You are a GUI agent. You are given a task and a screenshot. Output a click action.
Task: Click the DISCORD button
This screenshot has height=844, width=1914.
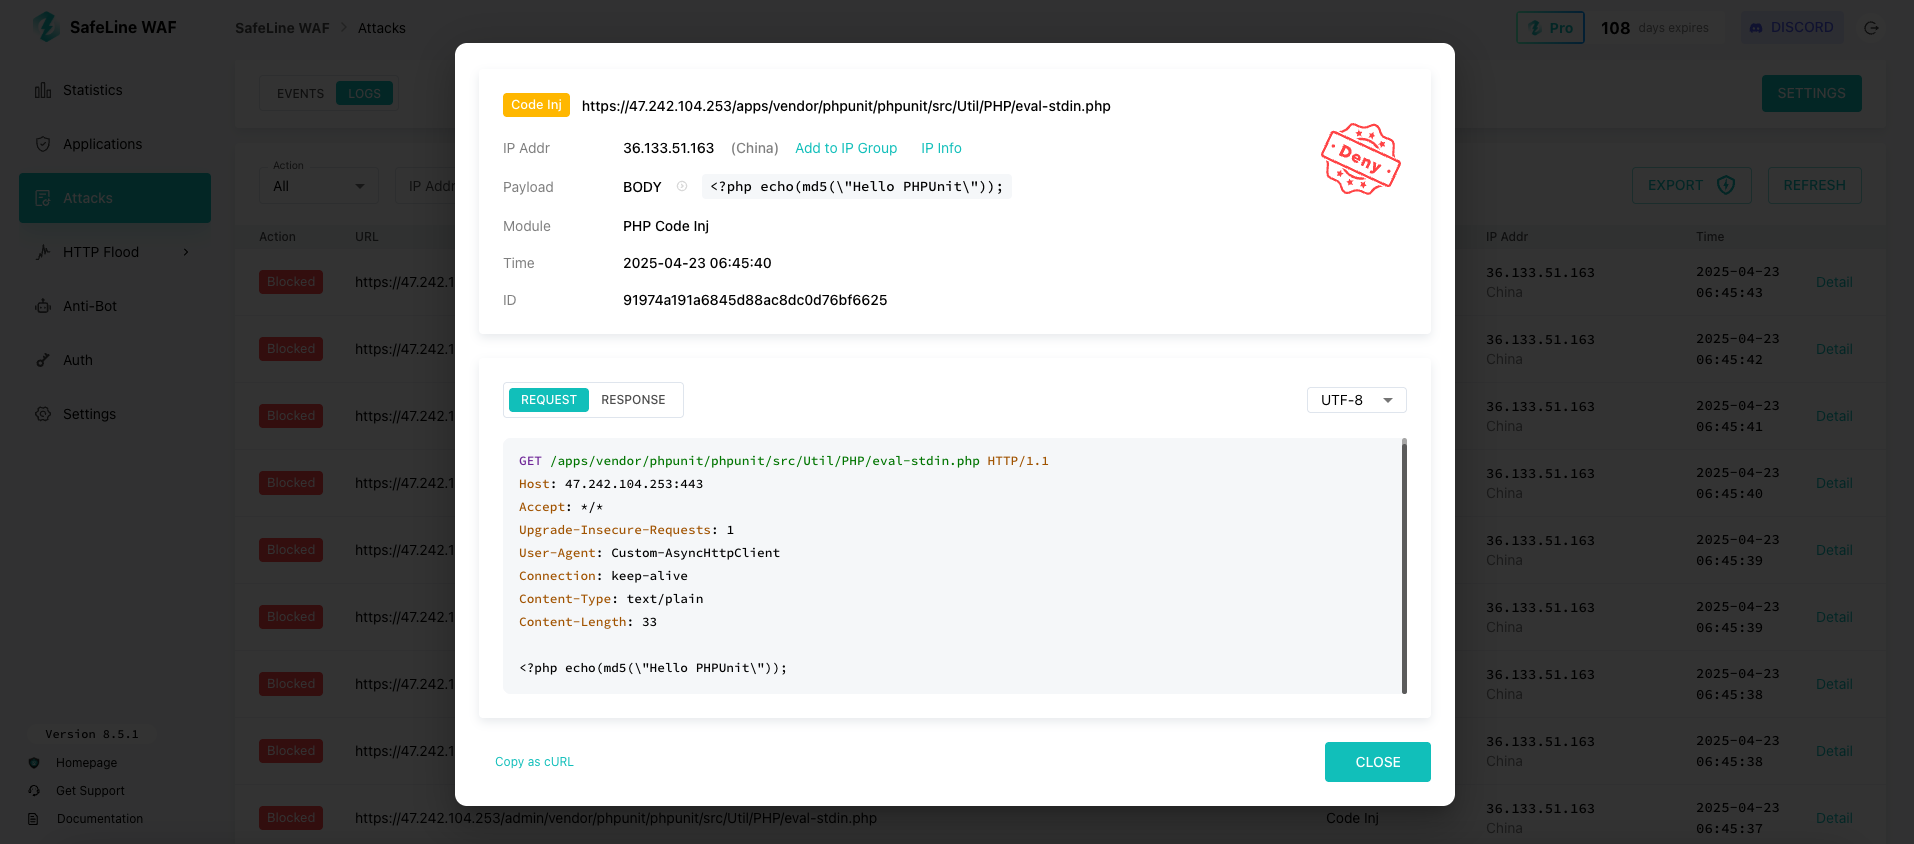1791,27
